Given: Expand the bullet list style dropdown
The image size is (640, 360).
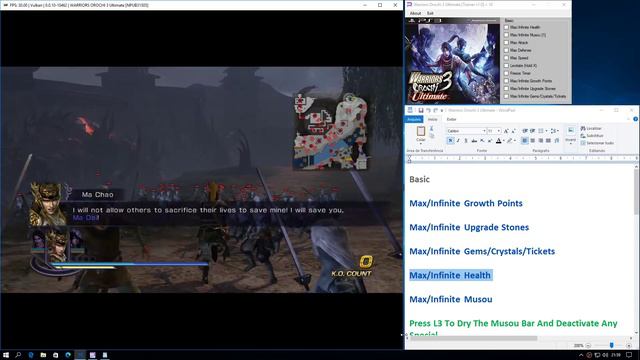Looking at the screenshot, I should tap(546, 131).
